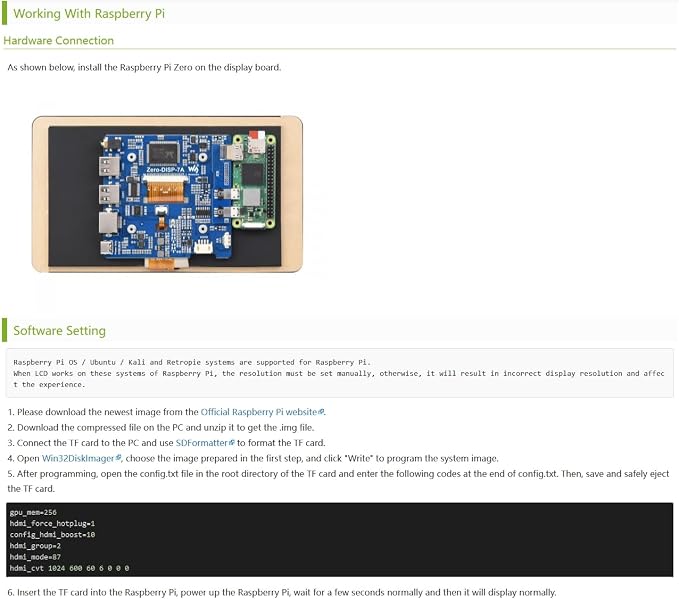Click the Hardware Connection subheading

tap(58, 40)
